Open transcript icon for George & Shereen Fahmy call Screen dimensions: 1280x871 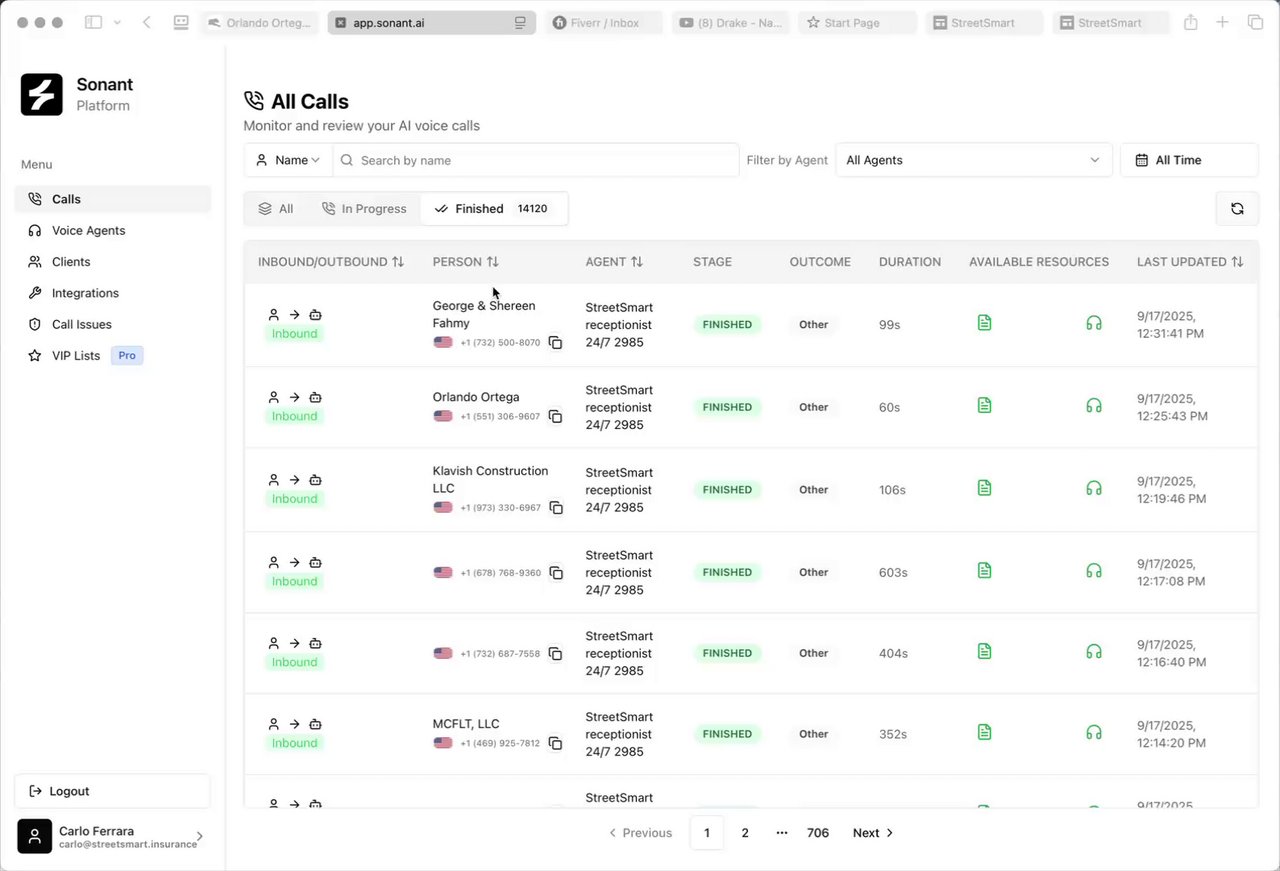click(x=984, y=323)
